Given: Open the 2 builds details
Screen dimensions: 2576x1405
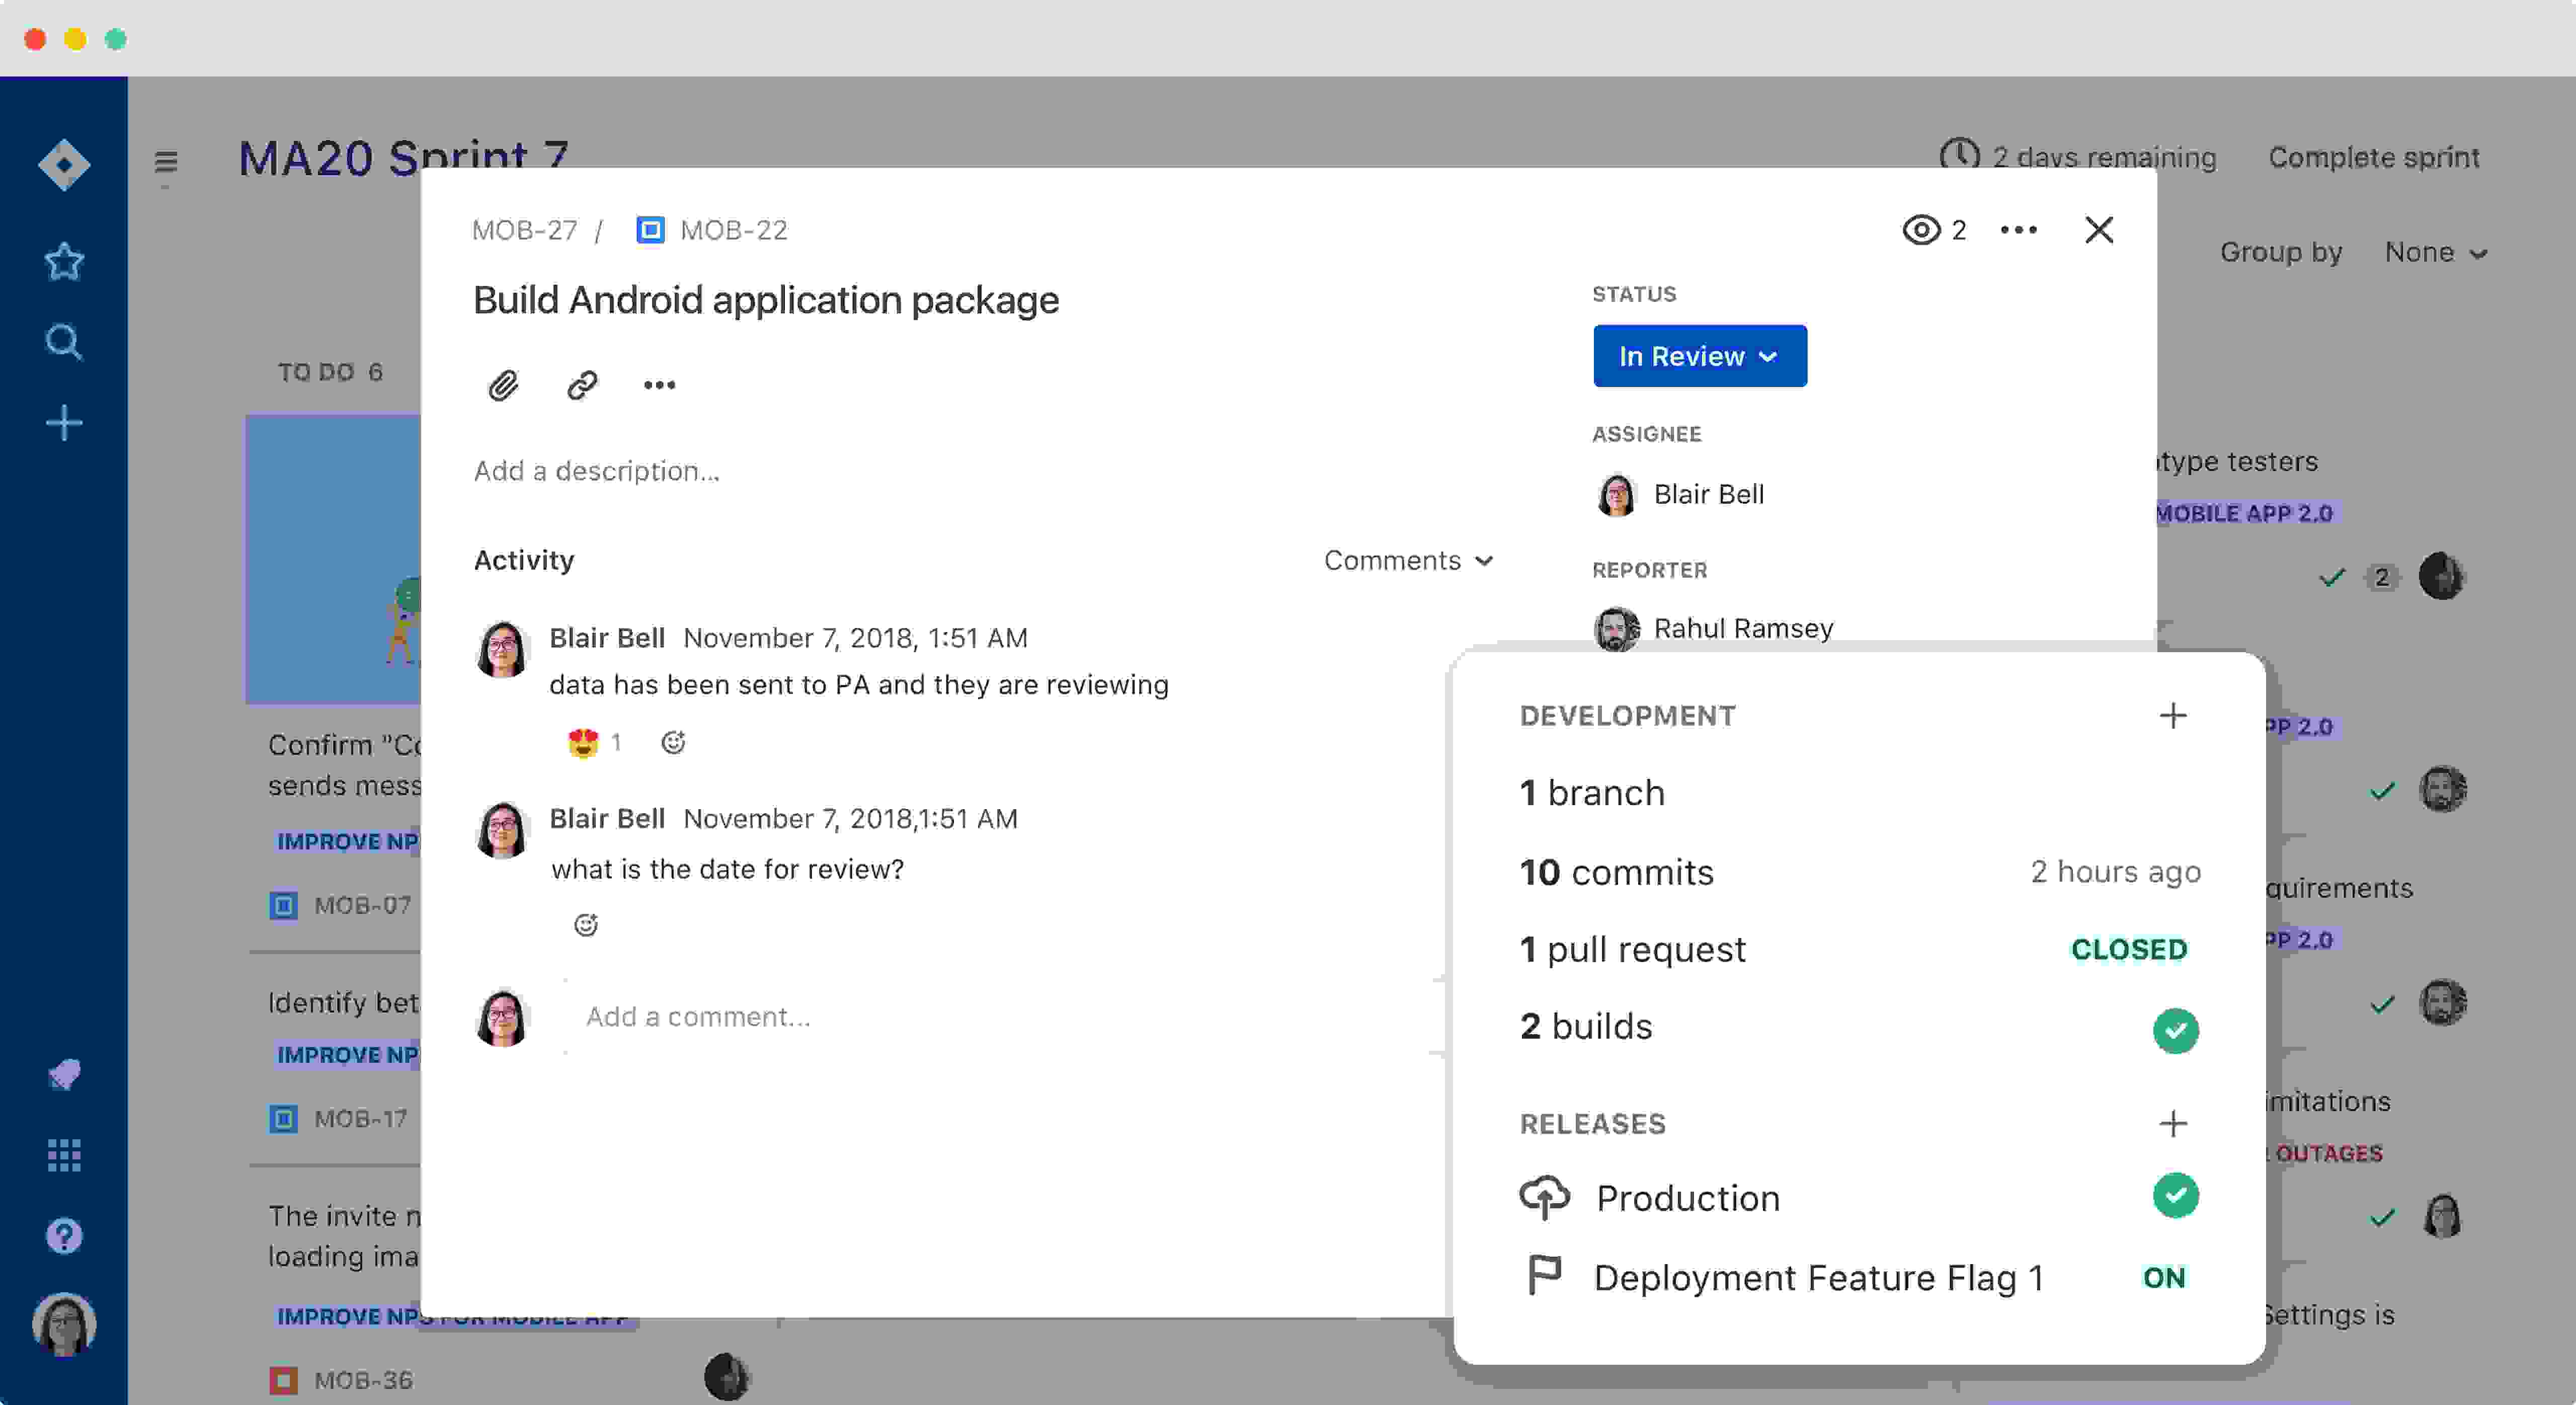Looking at the screenshot, I should click(1586, 1026).
